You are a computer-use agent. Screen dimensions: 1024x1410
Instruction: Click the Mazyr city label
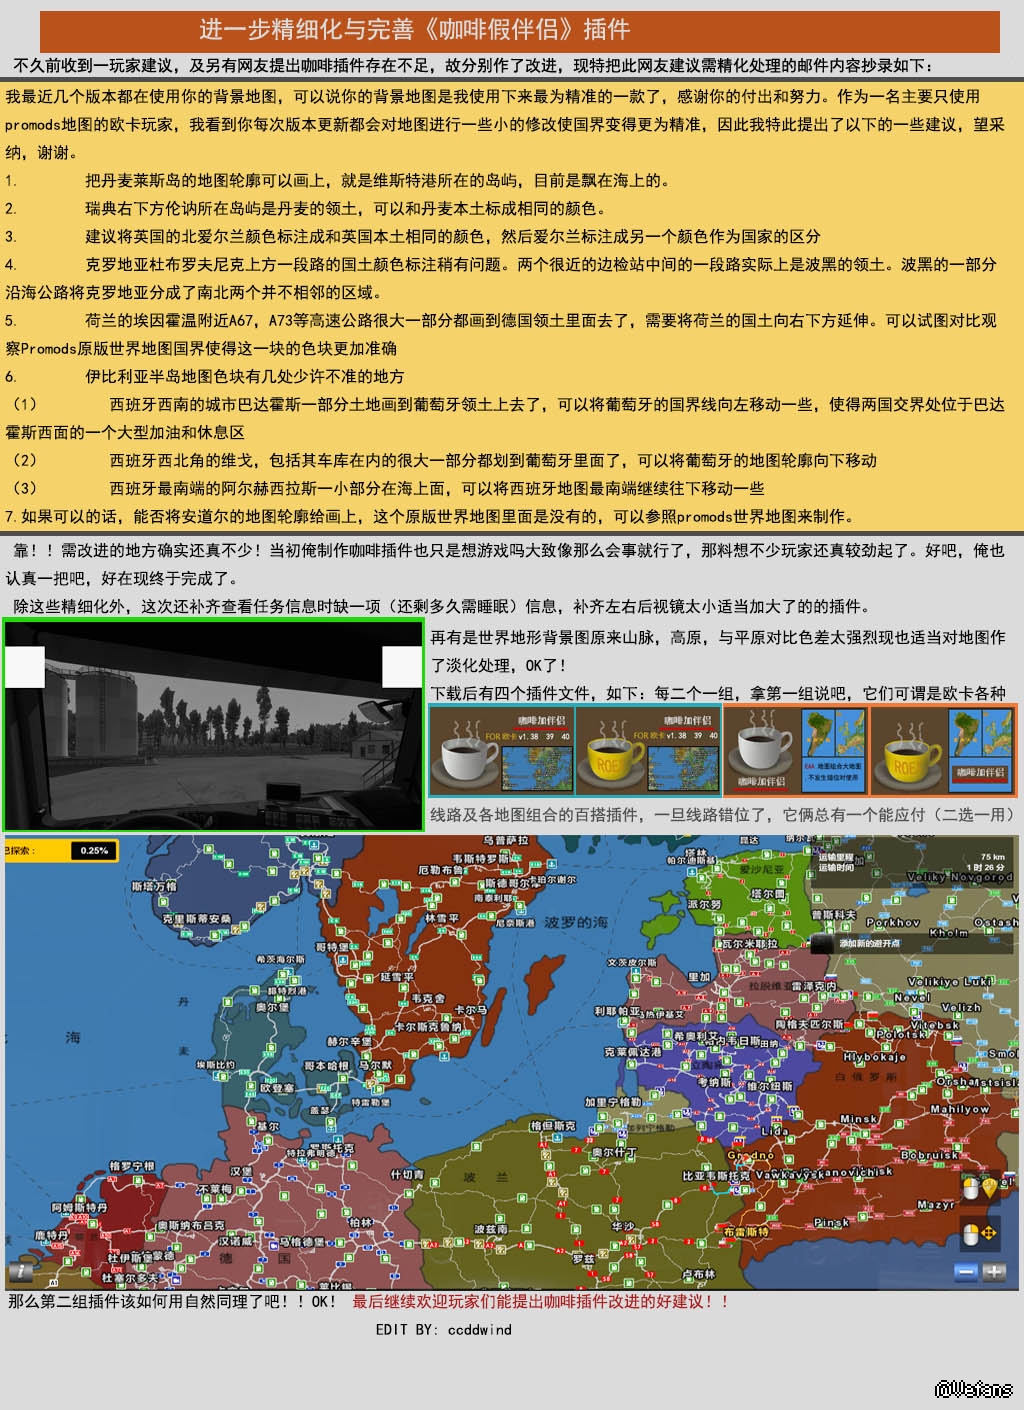(937, 1205)
